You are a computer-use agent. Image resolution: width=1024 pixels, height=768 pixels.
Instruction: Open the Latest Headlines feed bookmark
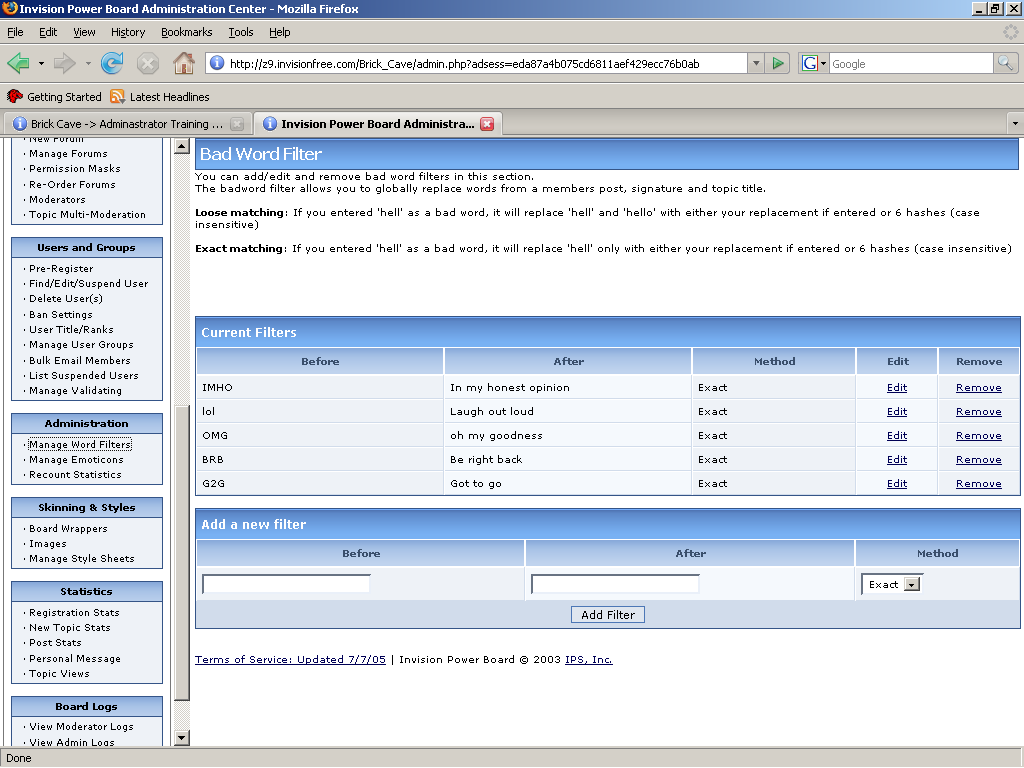pyautogui.click(x=160, y=97)
